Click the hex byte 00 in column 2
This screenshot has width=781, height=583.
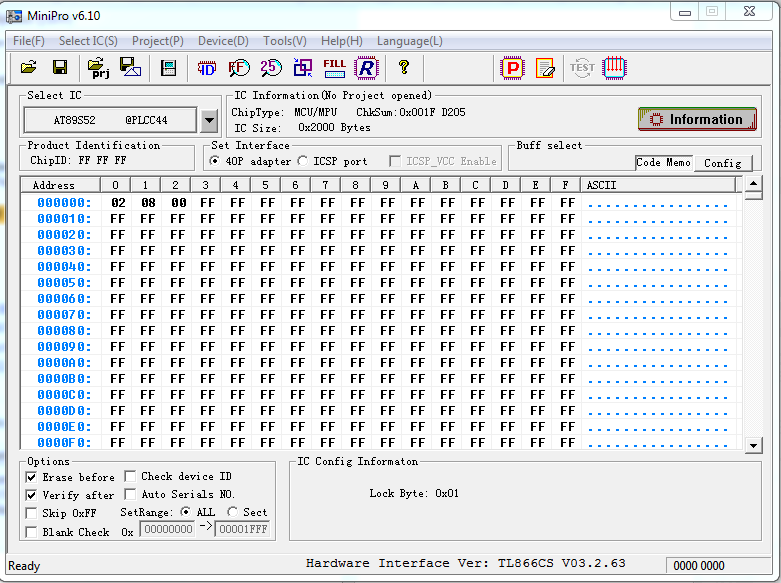point(178,203)
